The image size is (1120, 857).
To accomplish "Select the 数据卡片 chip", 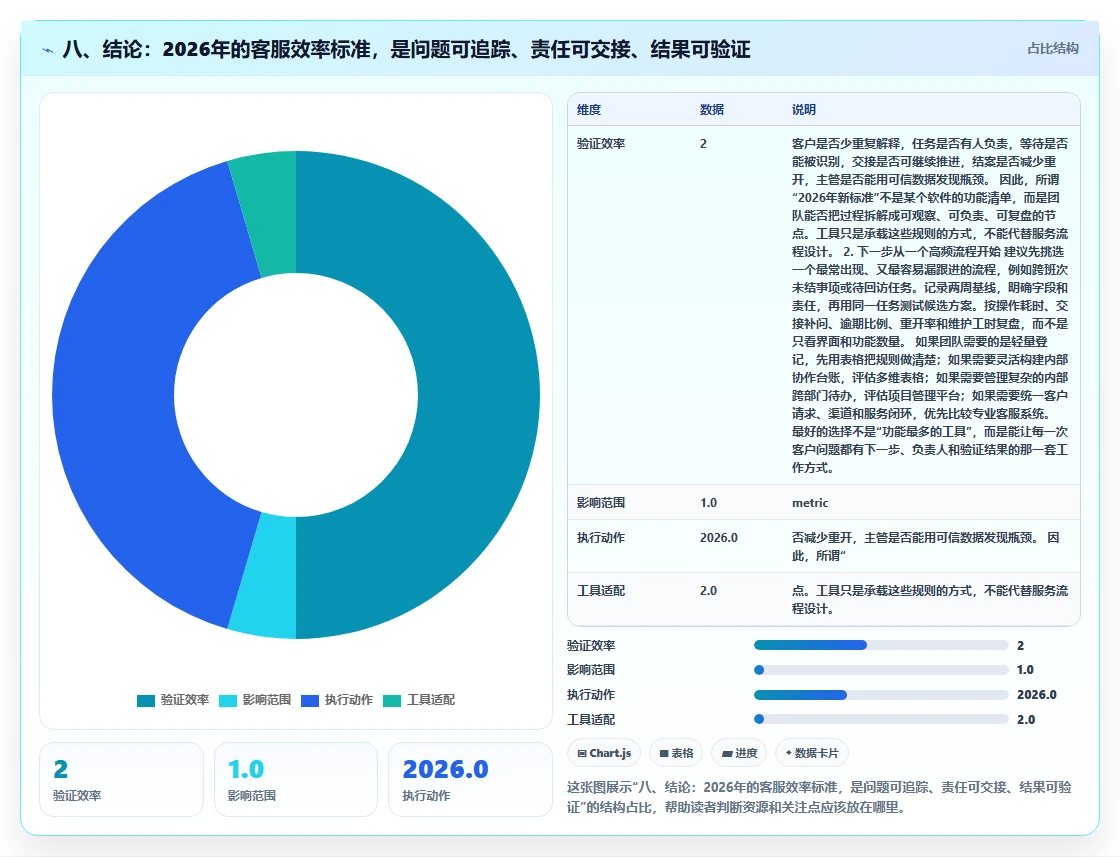I will tap(811, 753).
